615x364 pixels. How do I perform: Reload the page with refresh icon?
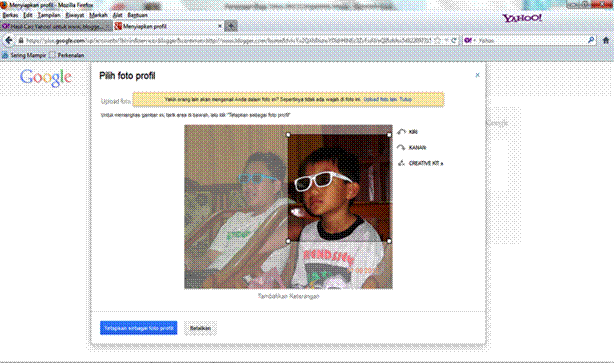[x=454, y=40]
